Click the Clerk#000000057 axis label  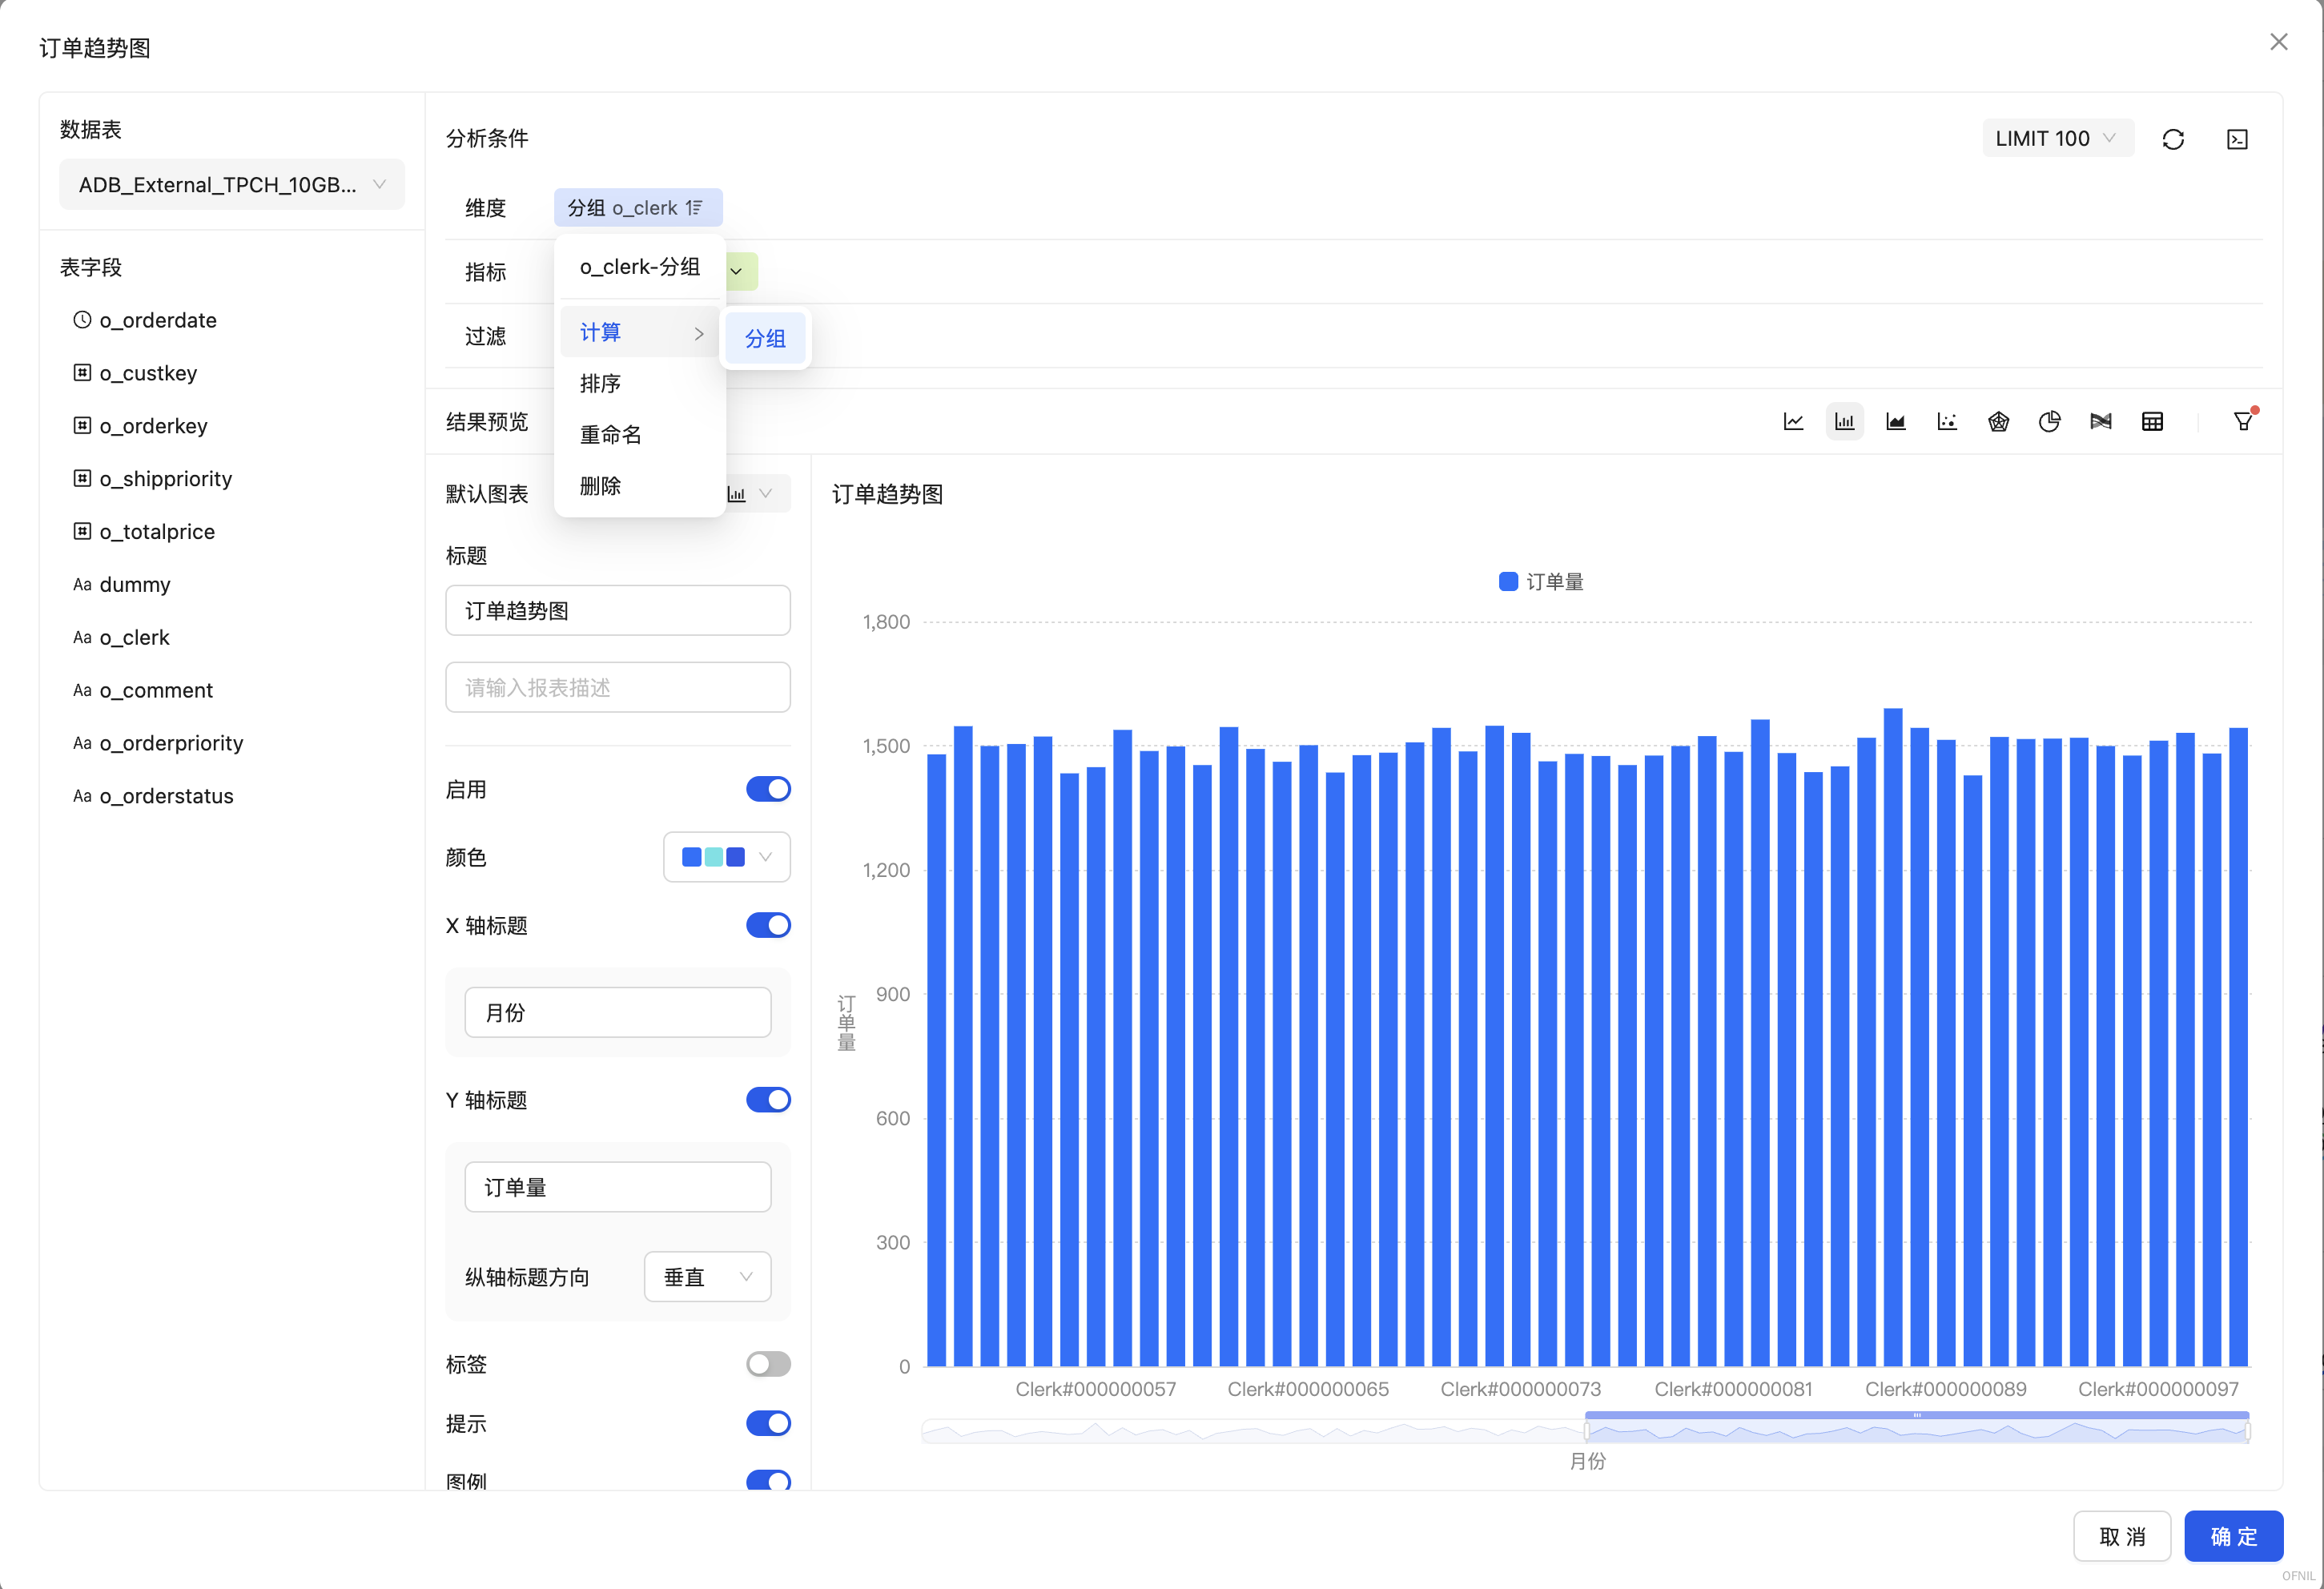point(1096,1389)
